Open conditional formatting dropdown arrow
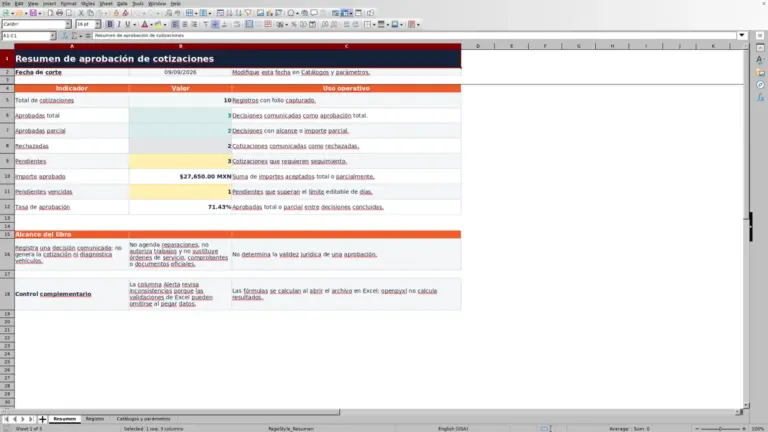 418,24
